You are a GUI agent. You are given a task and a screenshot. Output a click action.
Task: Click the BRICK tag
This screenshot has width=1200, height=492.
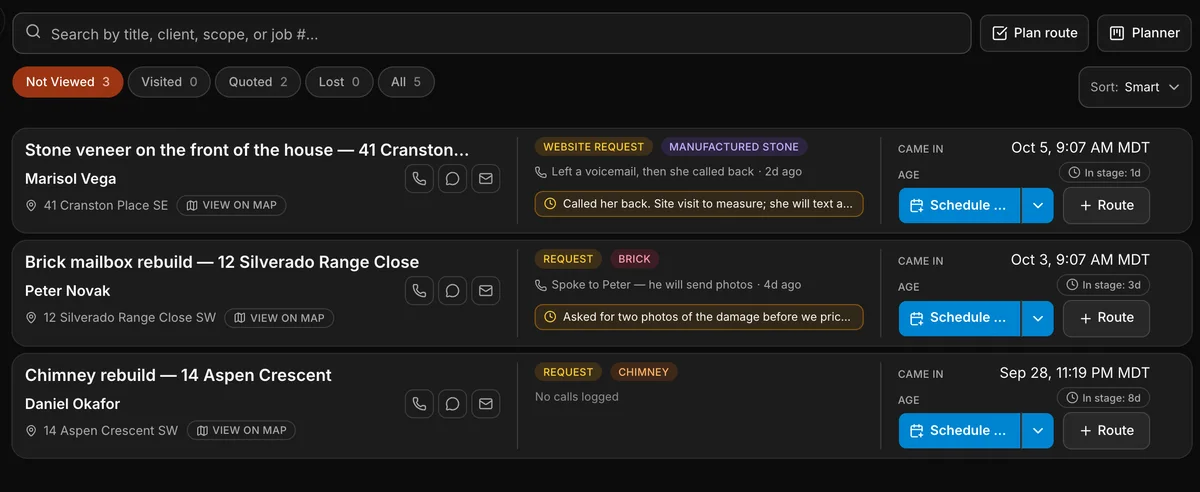click(x=634, y=259)
